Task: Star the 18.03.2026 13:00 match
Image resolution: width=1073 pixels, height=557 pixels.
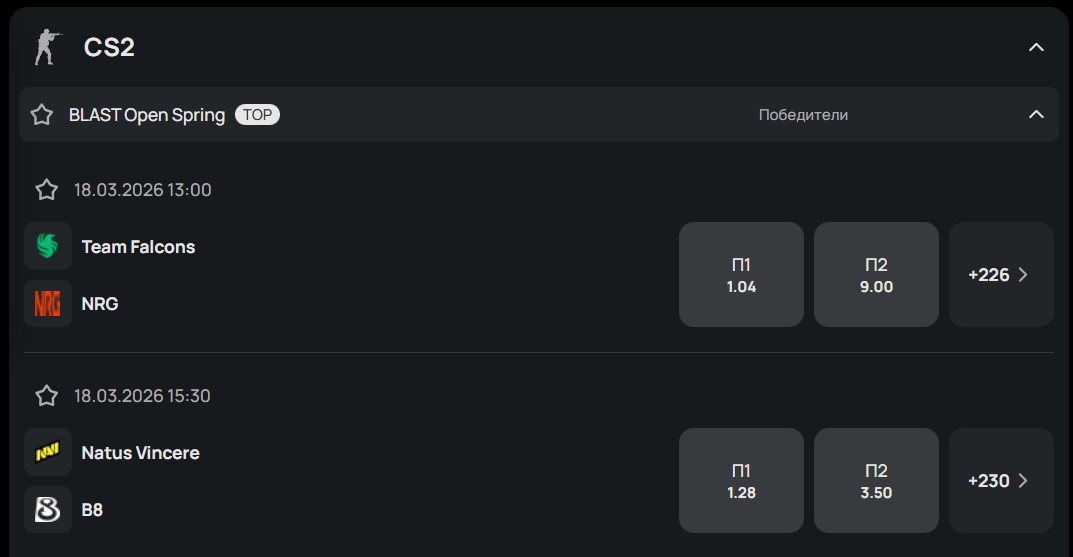Action: point(47,190)
